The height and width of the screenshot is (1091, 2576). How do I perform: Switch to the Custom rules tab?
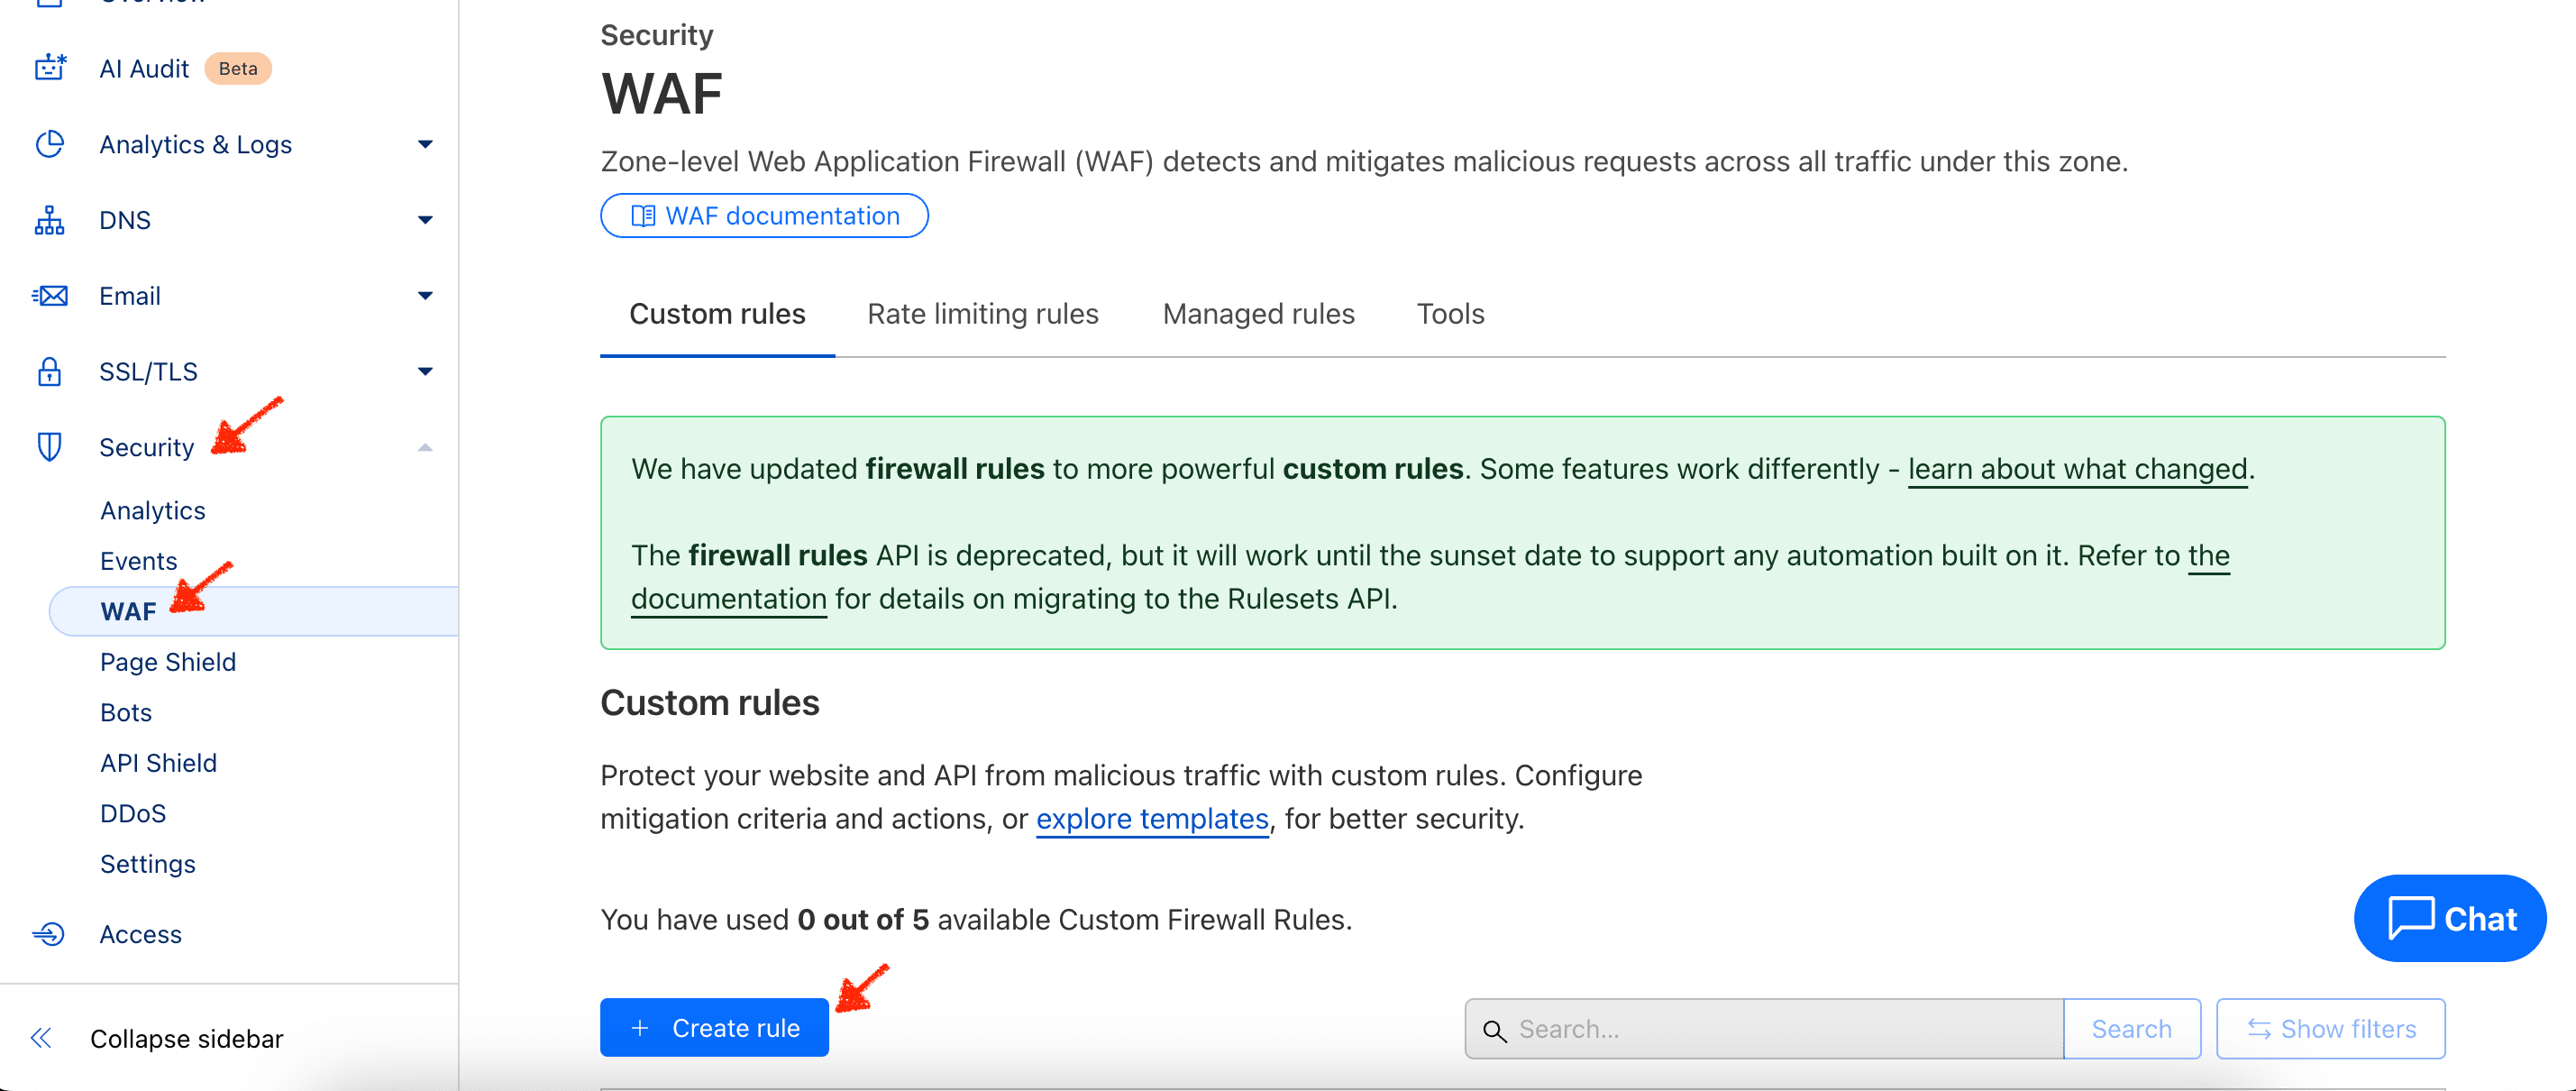pos(717,314)
